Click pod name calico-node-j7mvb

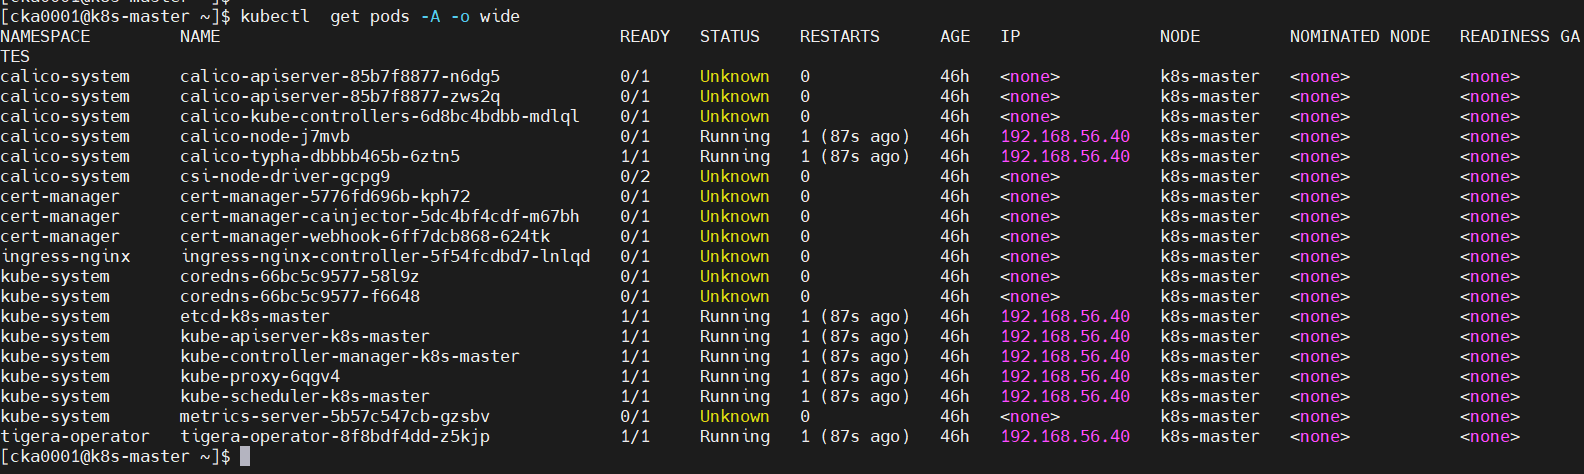coord(265,136)
